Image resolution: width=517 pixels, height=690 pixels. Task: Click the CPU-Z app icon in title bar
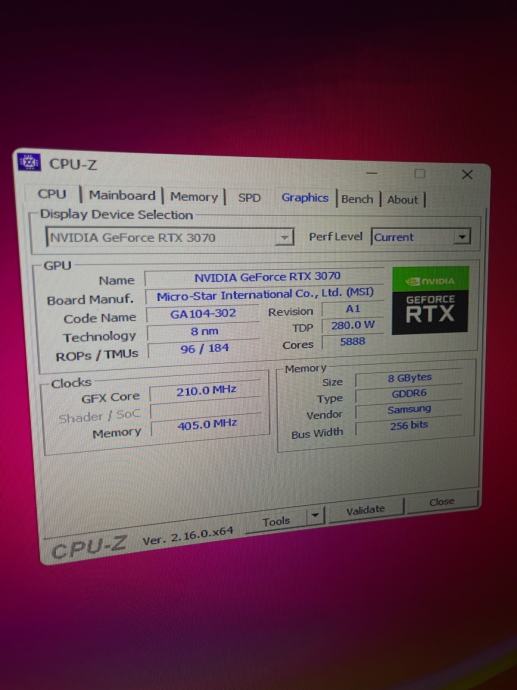tap(29, 161)
